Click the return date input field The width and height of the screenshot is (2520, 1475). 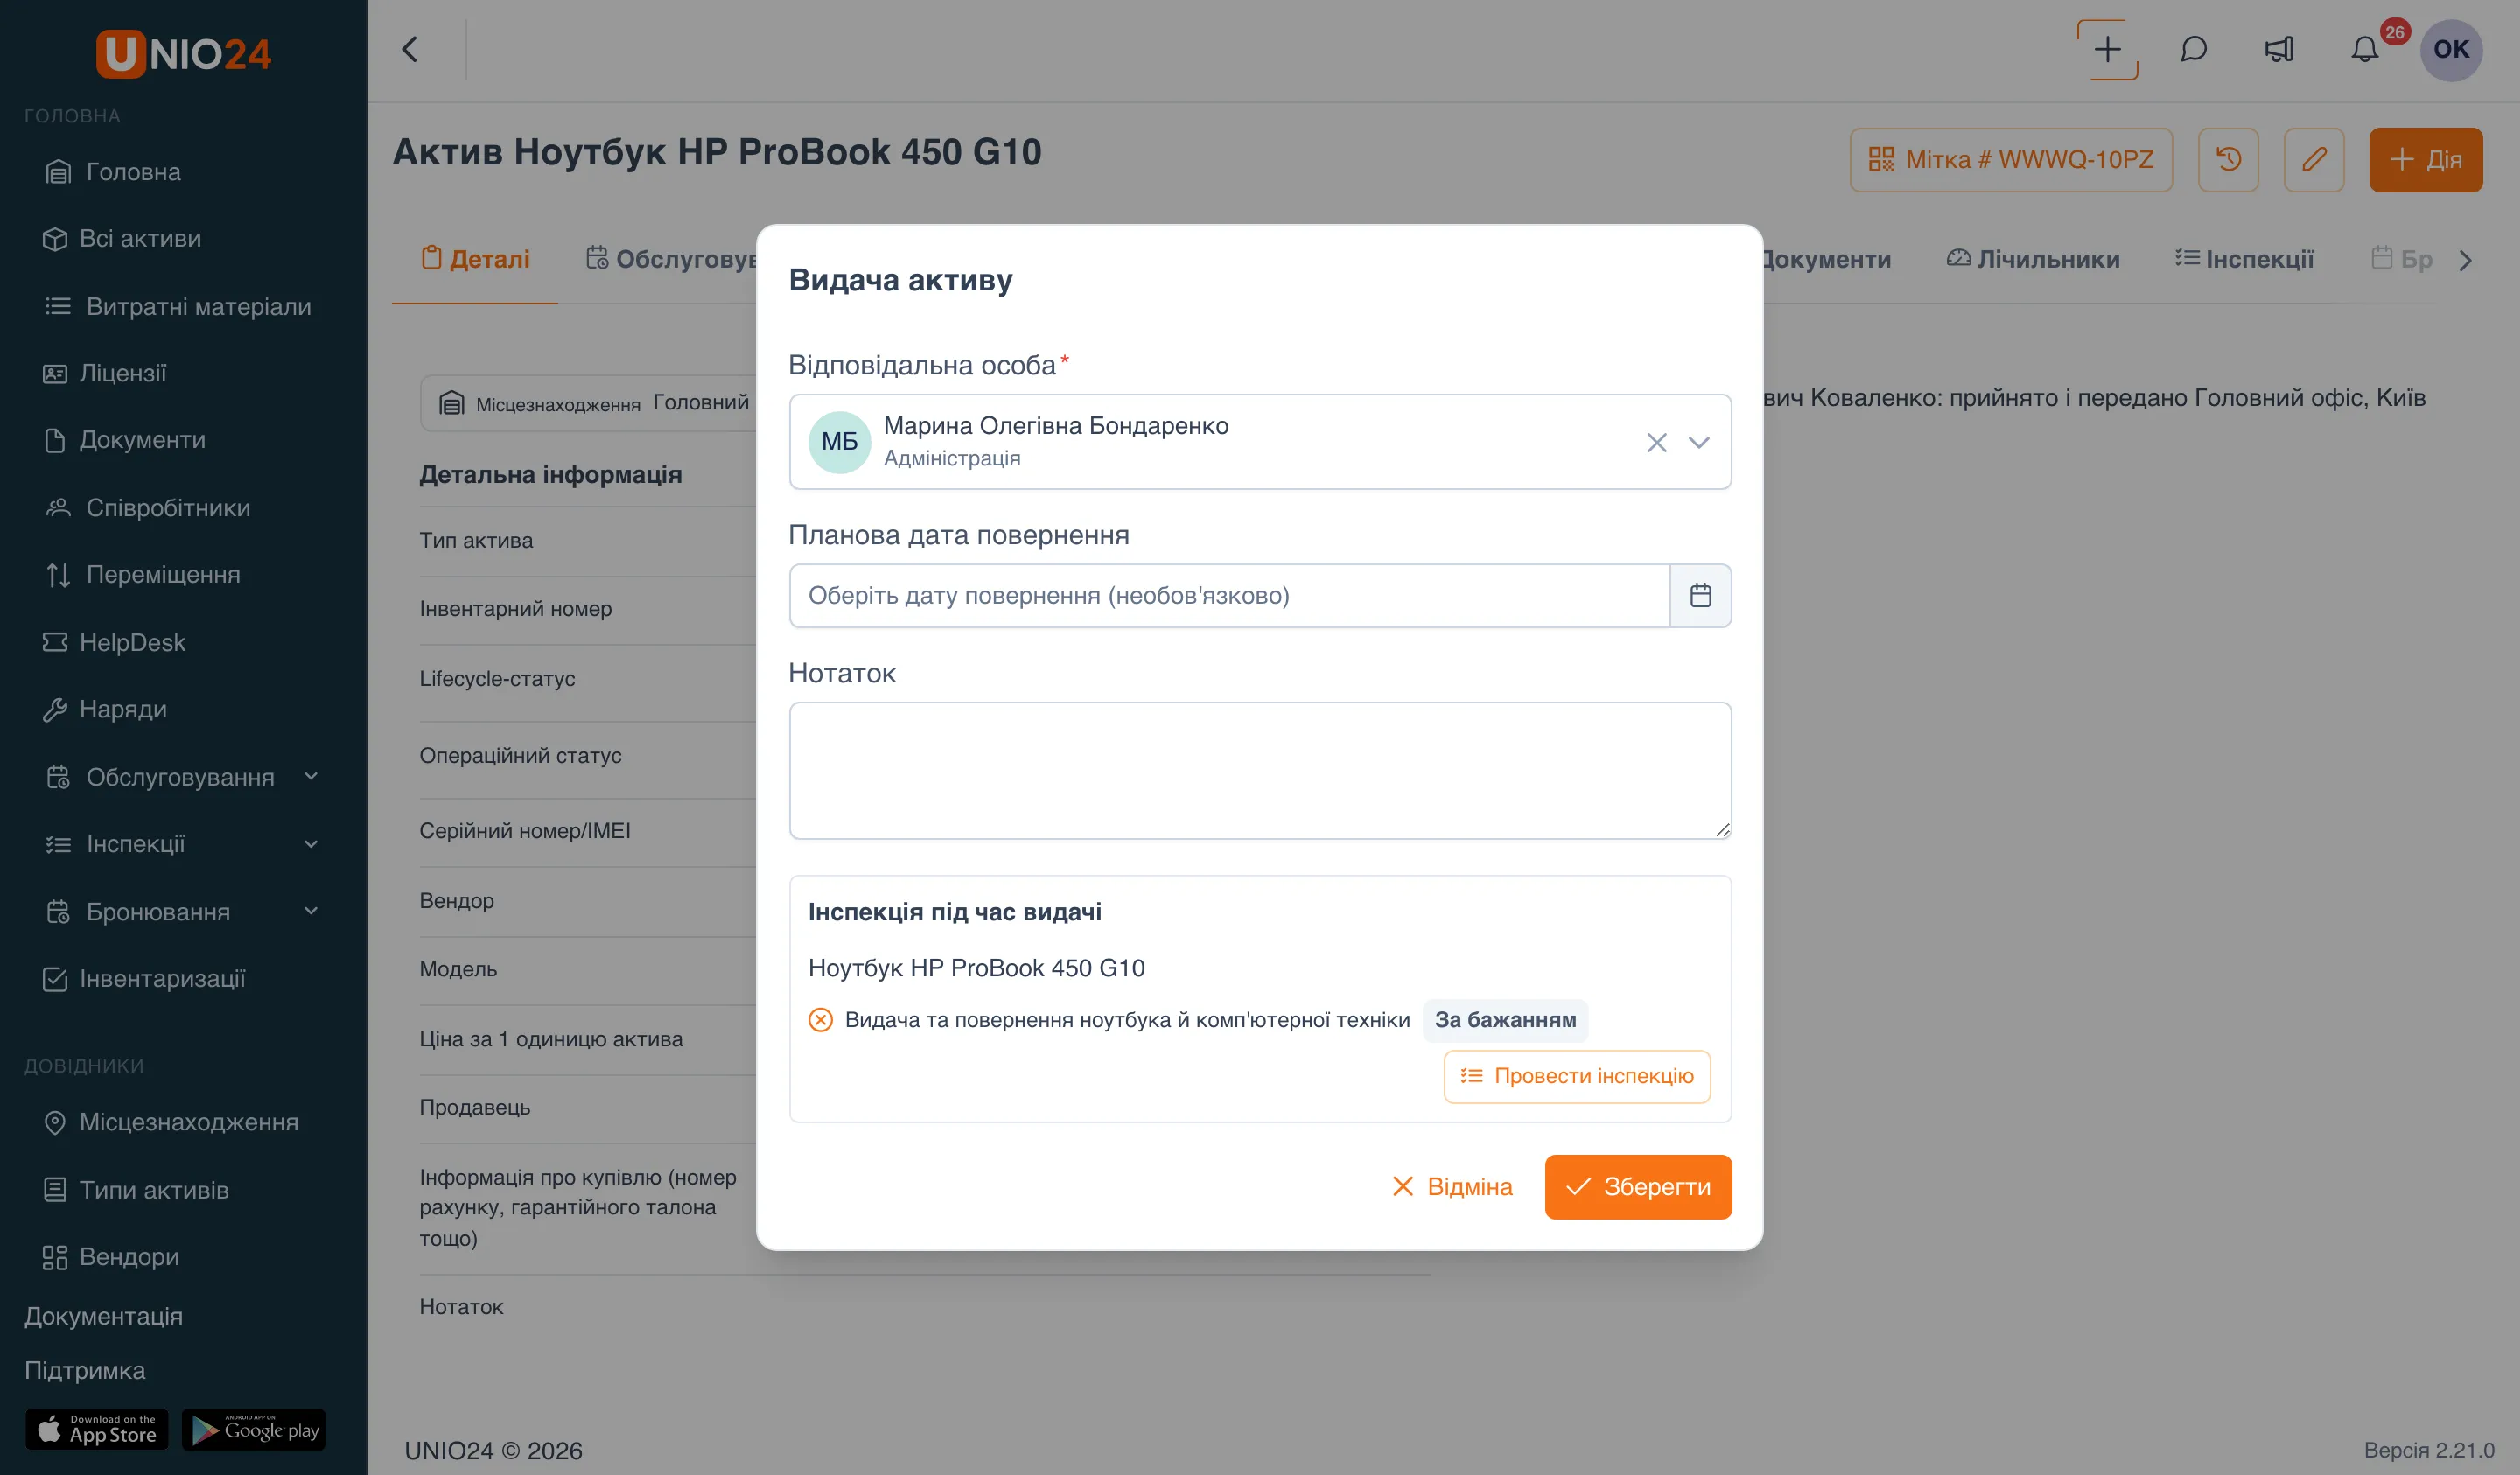coord(1230,595)
